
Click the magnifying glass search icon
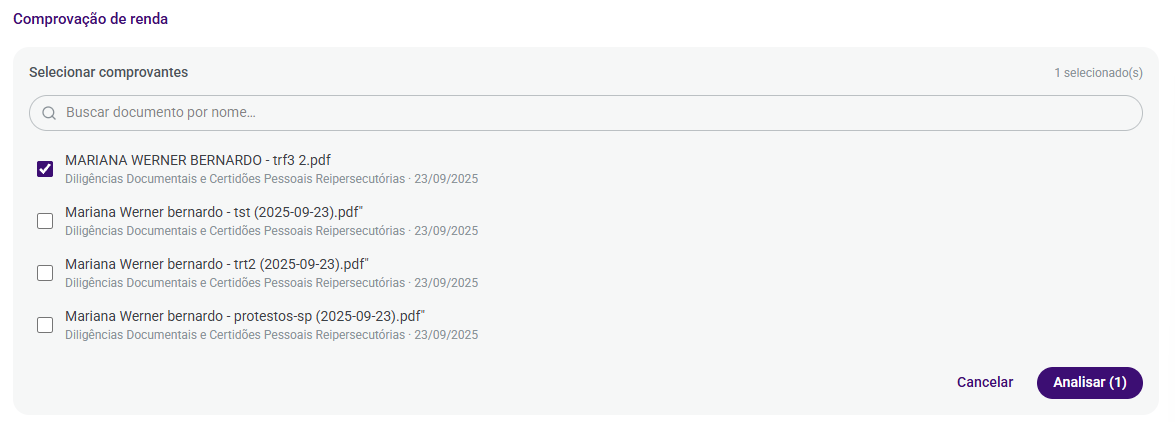click(x=49, y=113)
